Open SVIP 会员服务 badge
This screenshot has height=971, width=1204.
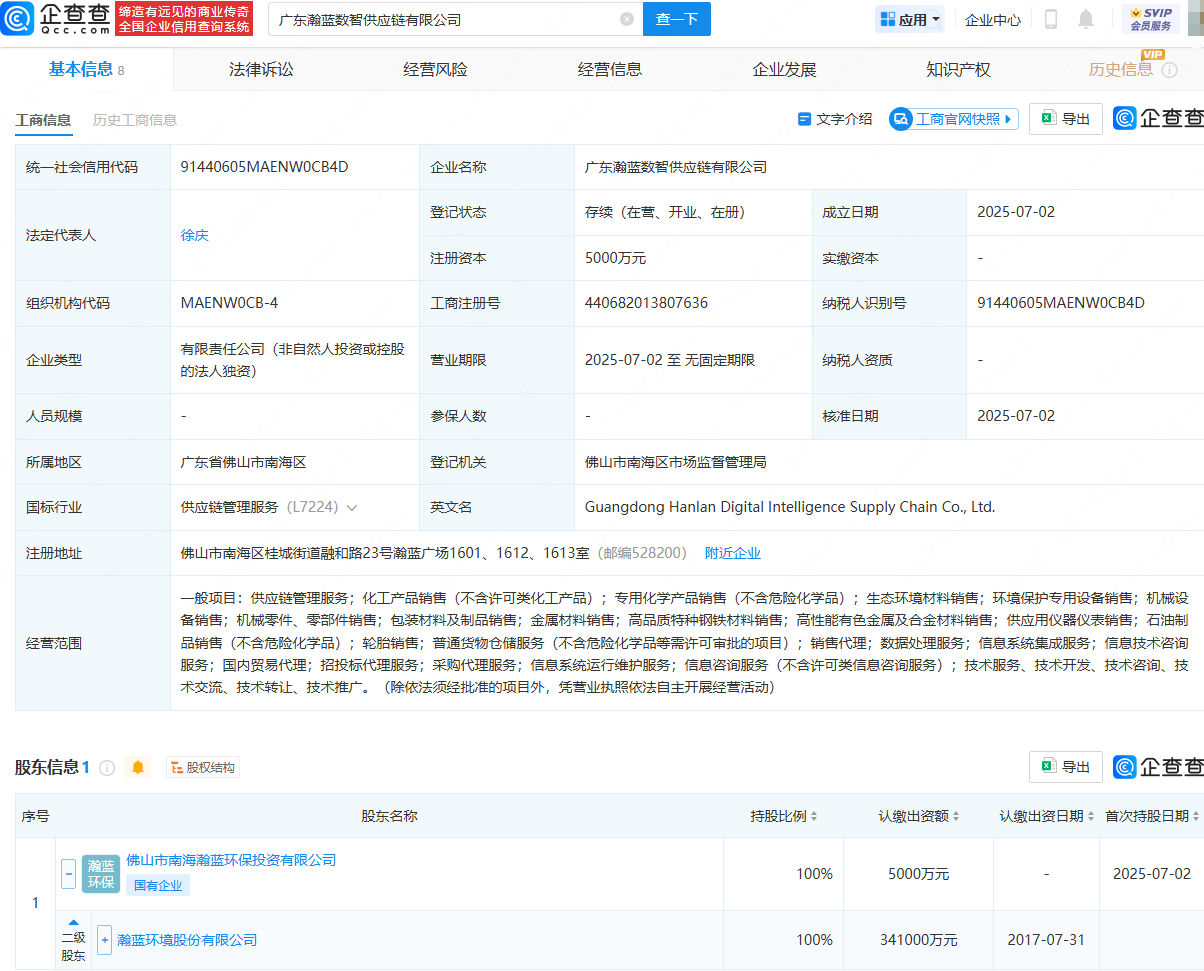coord(1151,19)
